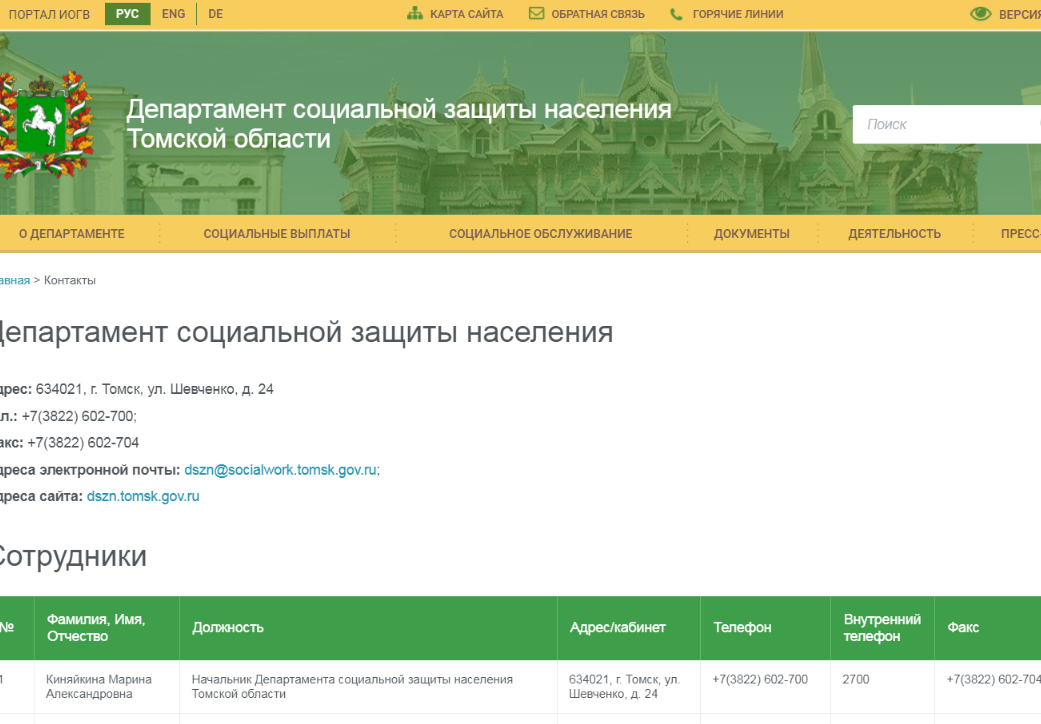Open О департаменте menu
This screenshot has width=1041, height=724.
pos(72,234)
